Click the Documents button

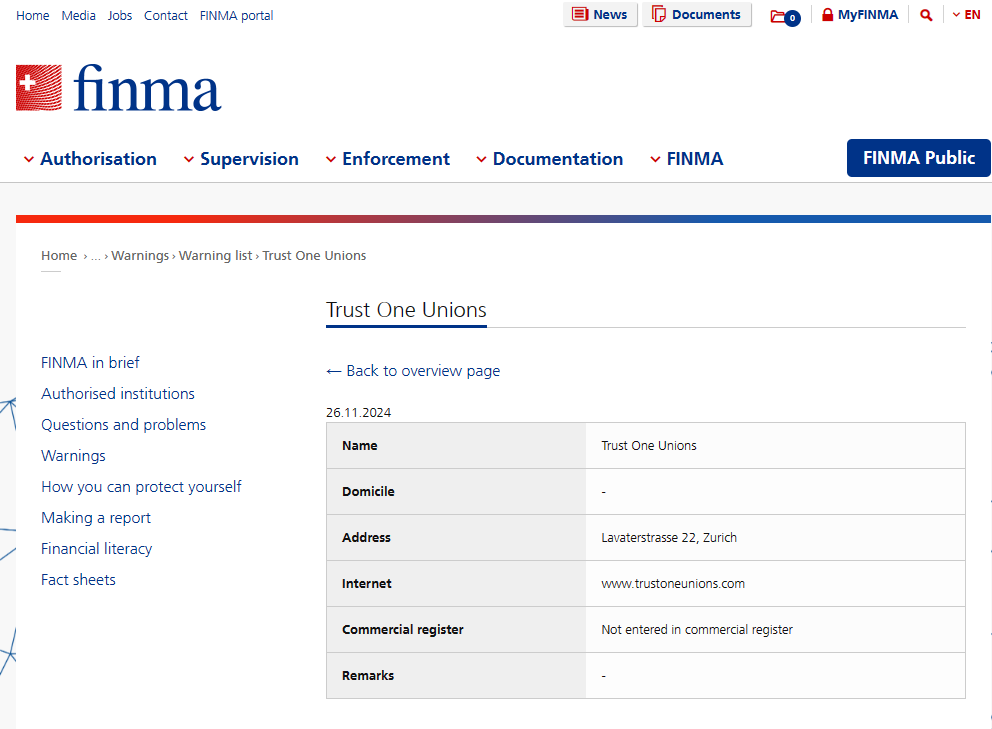point(697,15)
